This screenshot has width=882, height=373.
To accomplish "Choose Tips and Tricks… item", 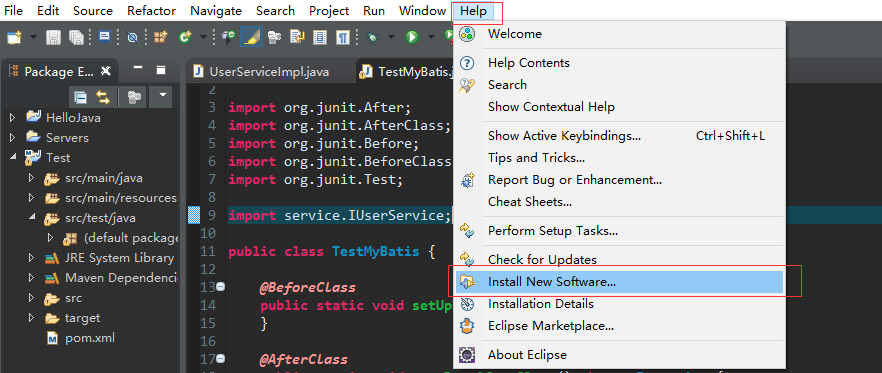I will click(619, 158).
